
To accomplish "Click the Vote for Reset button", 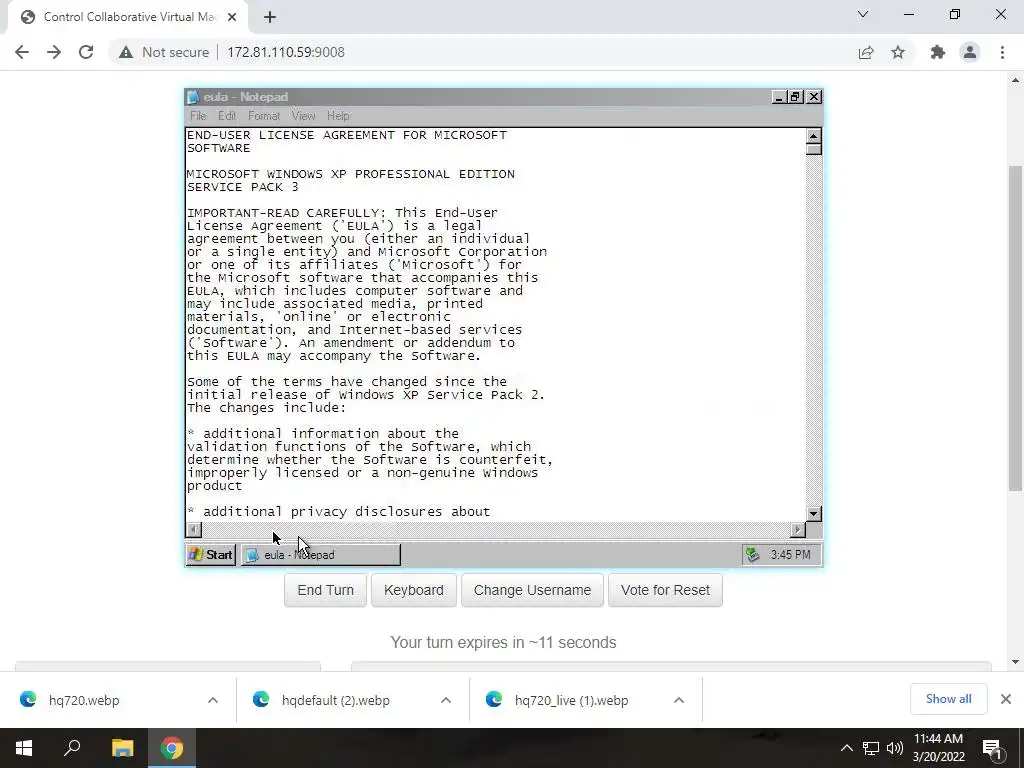I will [x=665, y=590].
